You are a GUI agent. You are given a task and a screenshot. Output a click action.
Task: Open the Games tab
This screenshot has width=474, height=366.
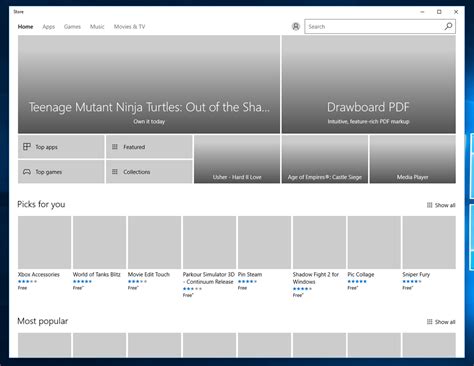pos(72,27)
